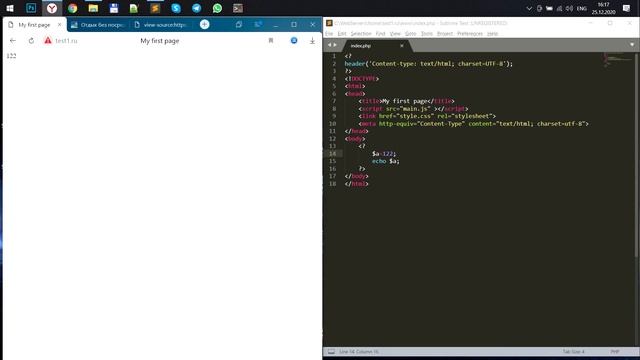This screenshot has height=360, width=640.
Task: Open the Edit menu in Sublime Text
Action: [342, 33]
